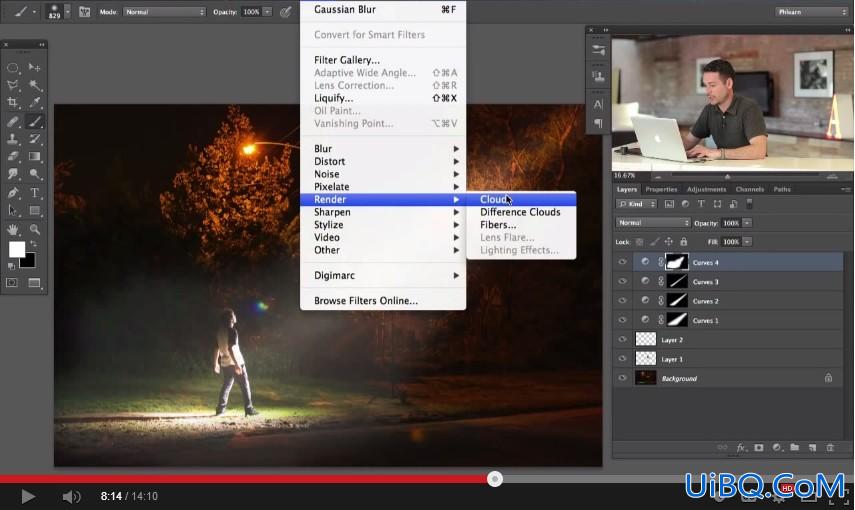855x510 pixels.
Task: Select the Move tool
Action: tap(34, 68)
